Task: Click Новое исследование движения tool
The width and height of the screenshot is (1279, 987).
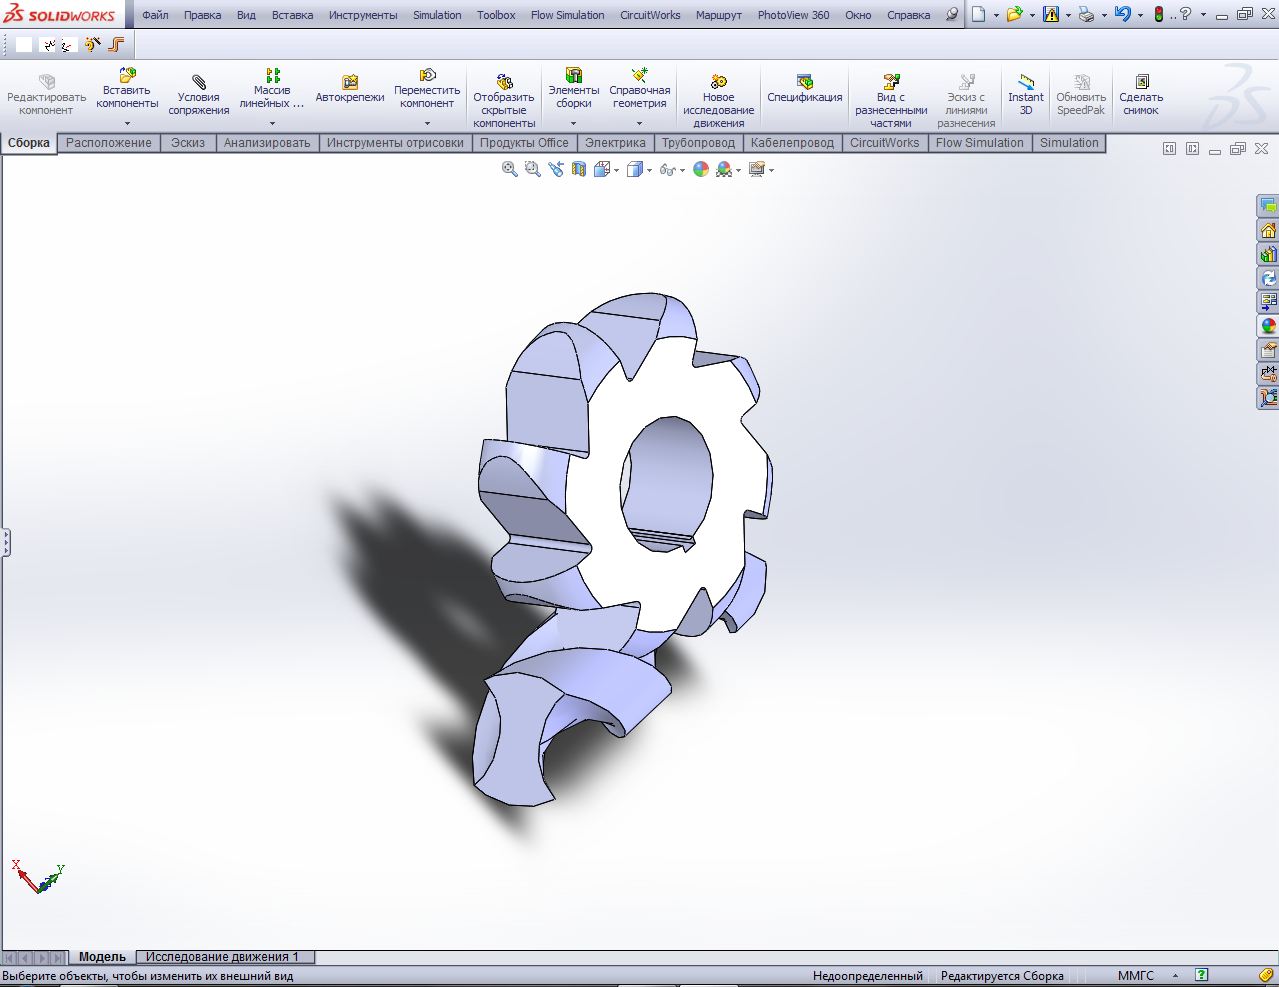Action: pyautogui.click(x=718, y=101)
